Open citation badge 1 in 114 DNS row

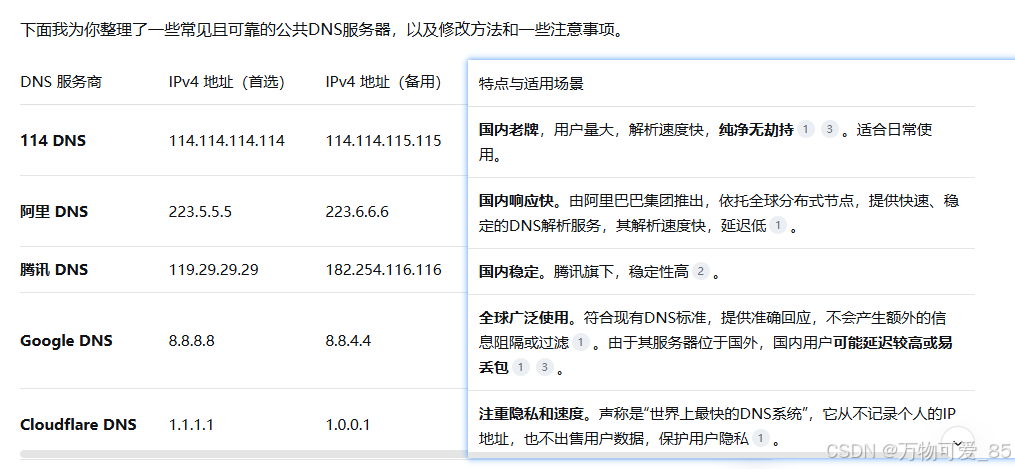(805, 129)
